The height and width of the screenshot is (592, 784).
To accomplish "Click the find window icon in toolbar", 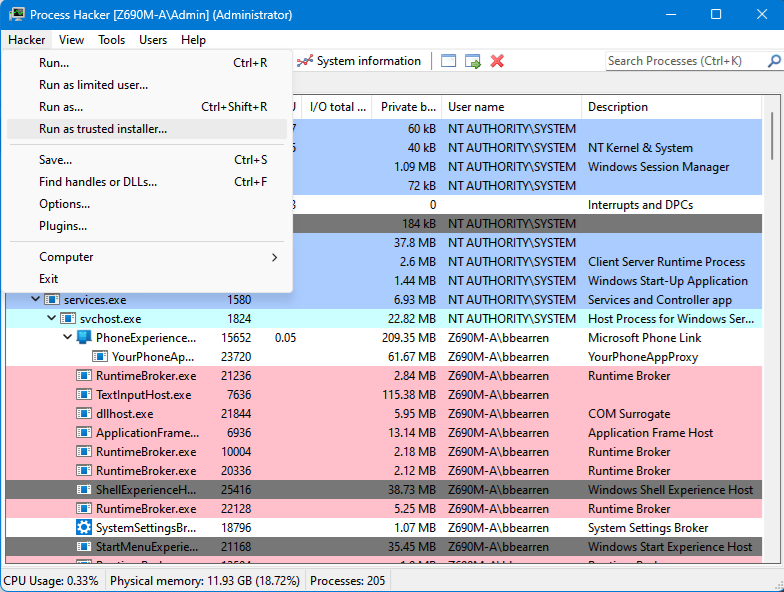I will (x=448, y=61).
